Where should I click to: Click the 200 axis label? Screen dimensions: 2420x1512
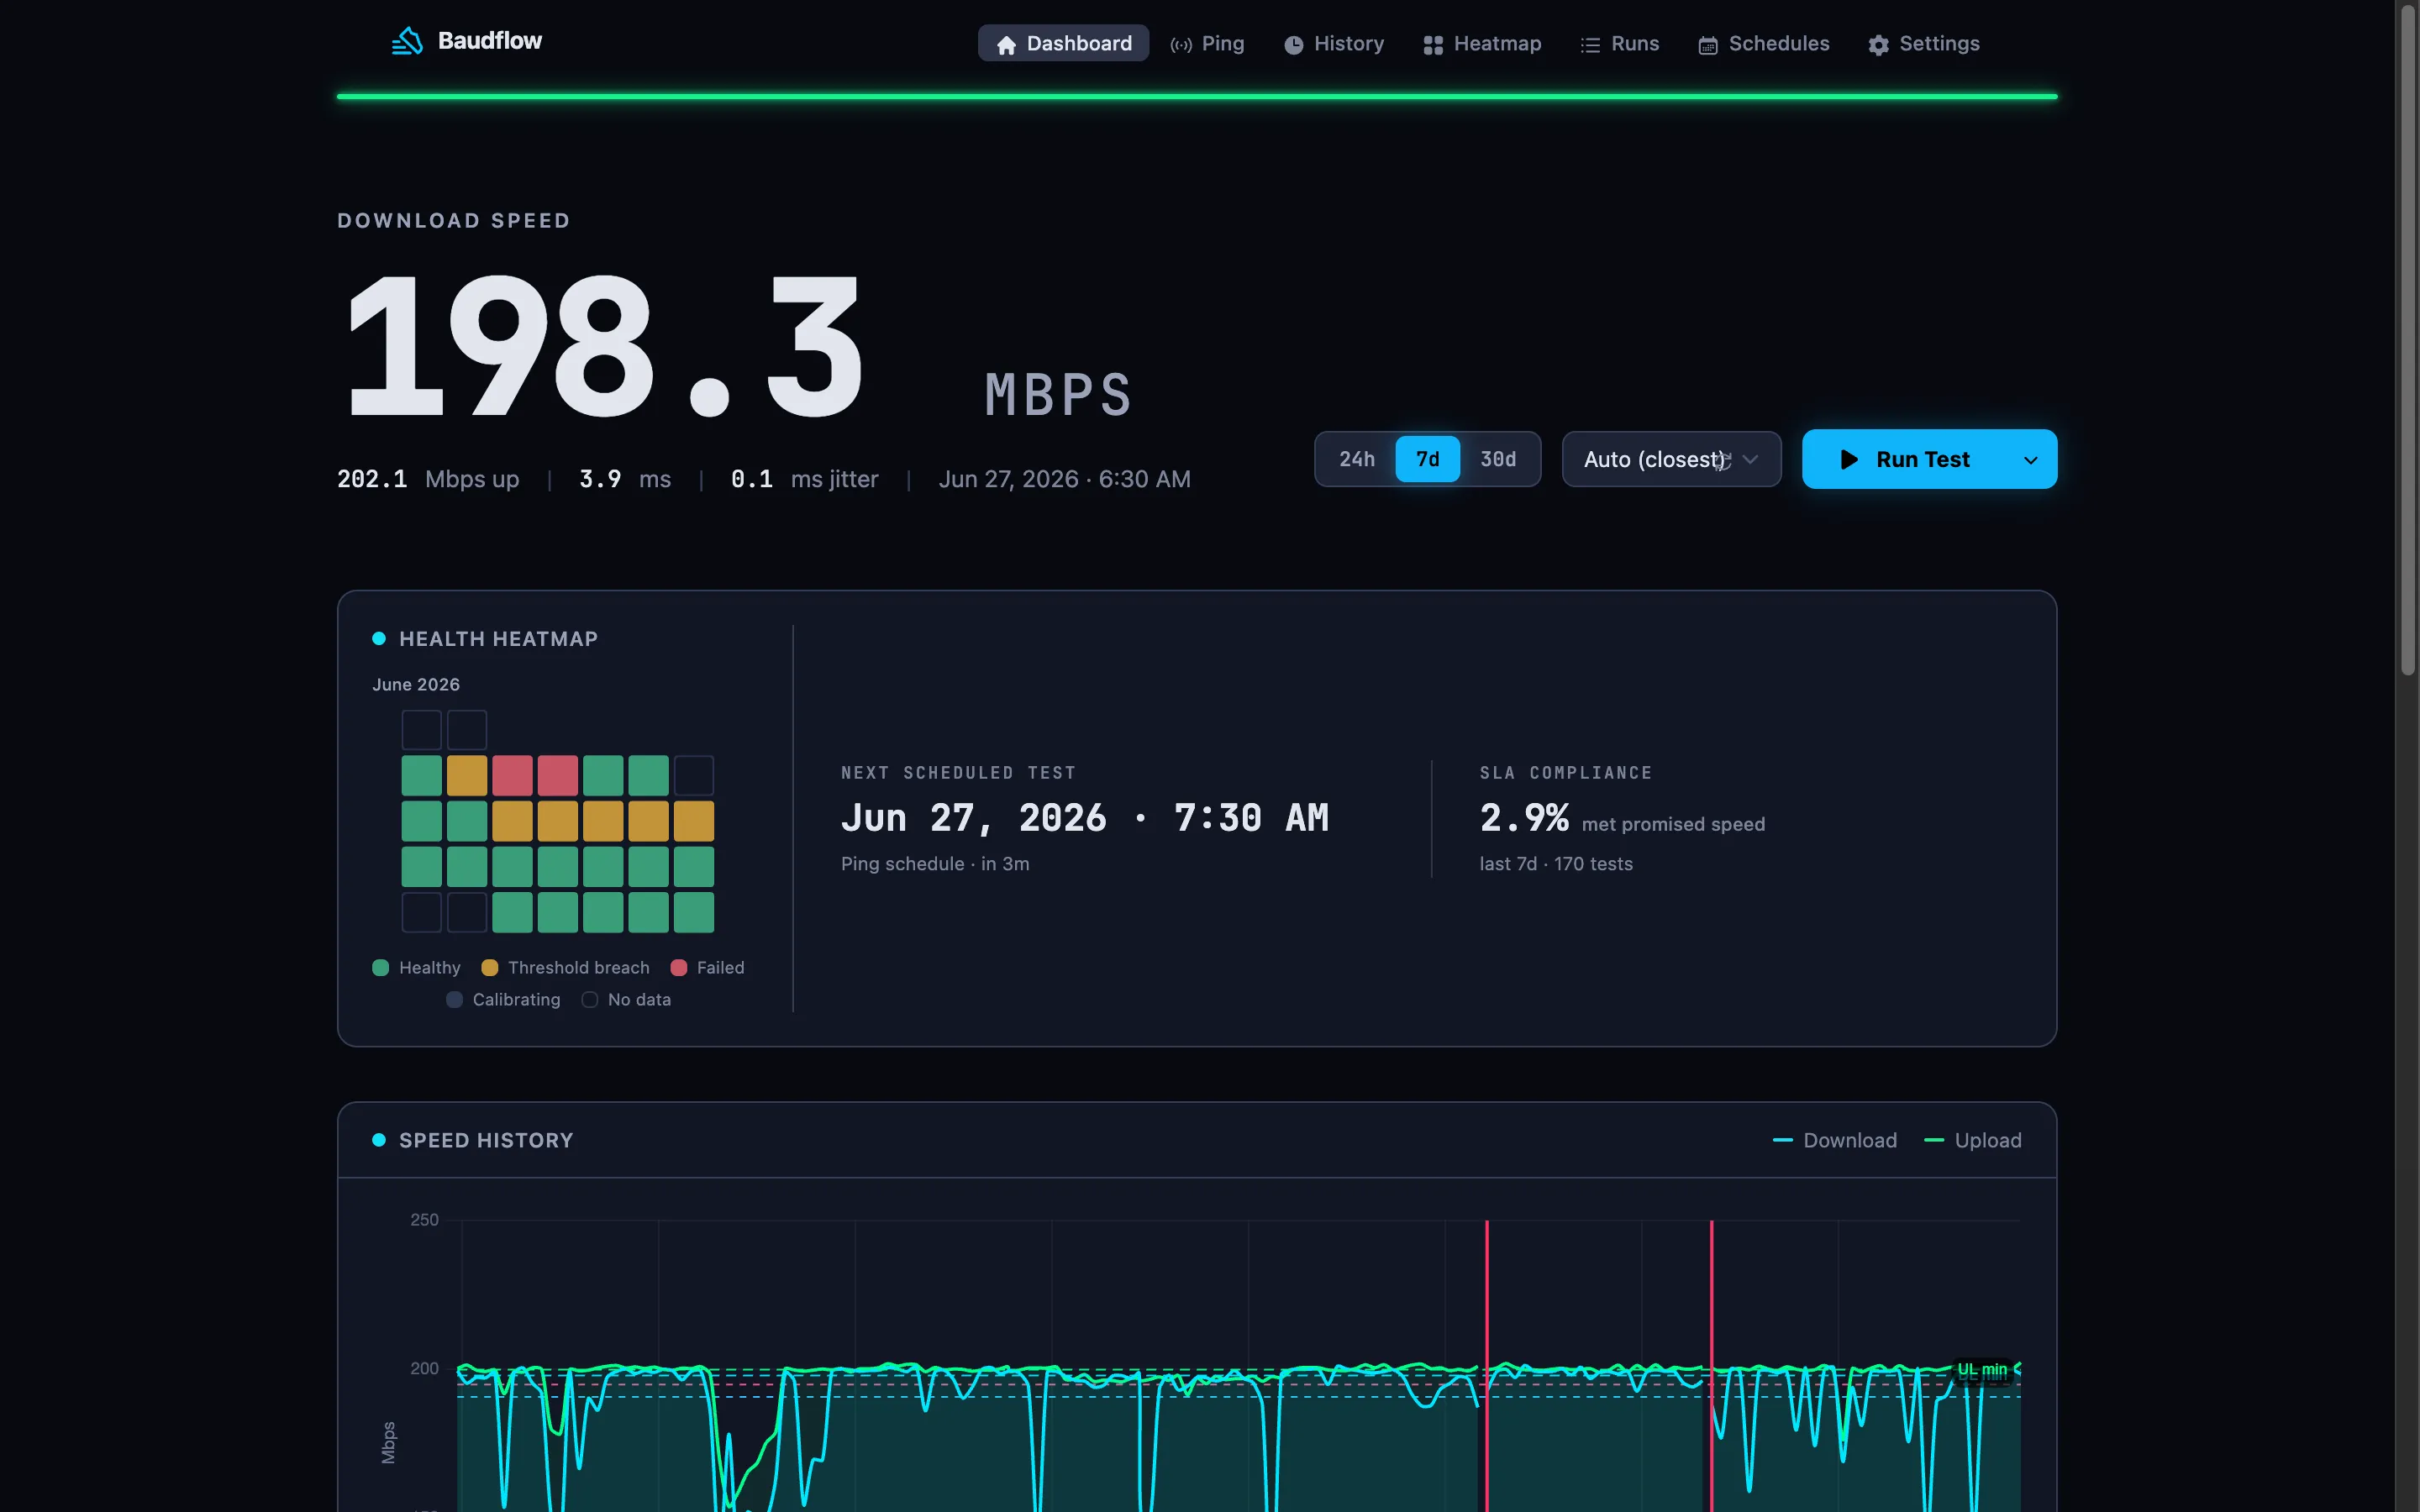click(x=424, y=1368)
